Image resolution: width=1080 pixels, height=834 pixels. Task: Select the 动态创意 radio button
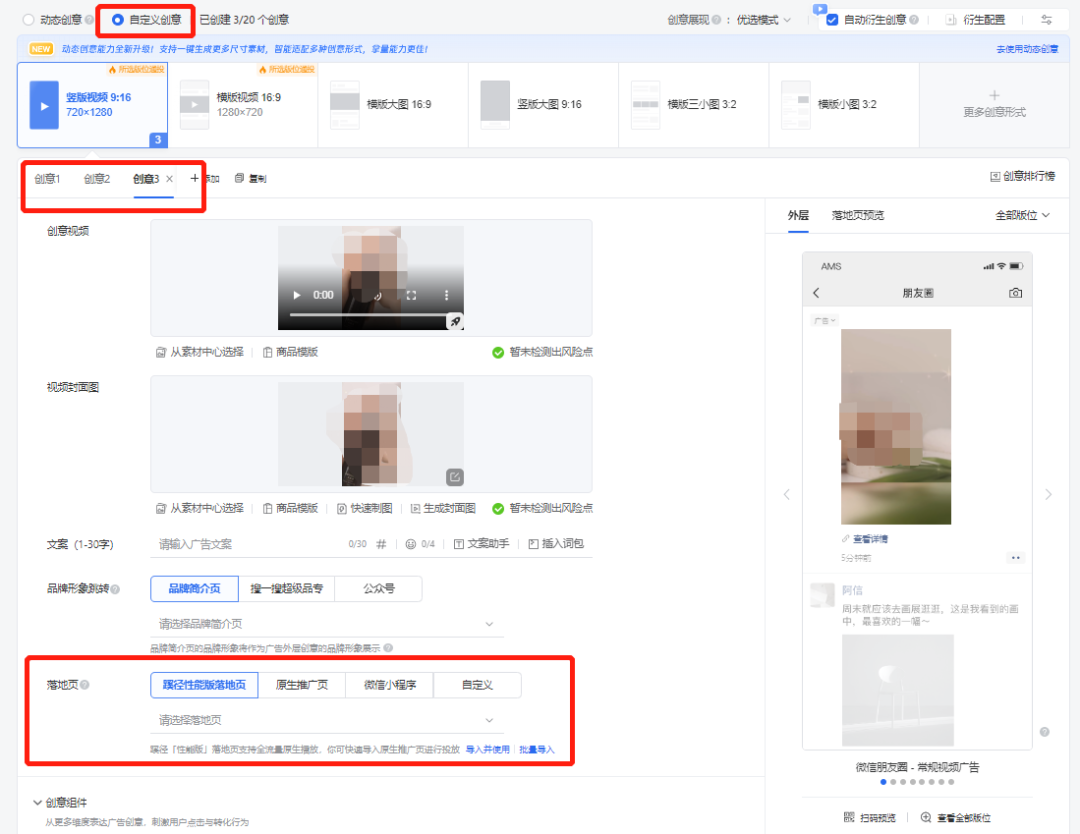28,19
